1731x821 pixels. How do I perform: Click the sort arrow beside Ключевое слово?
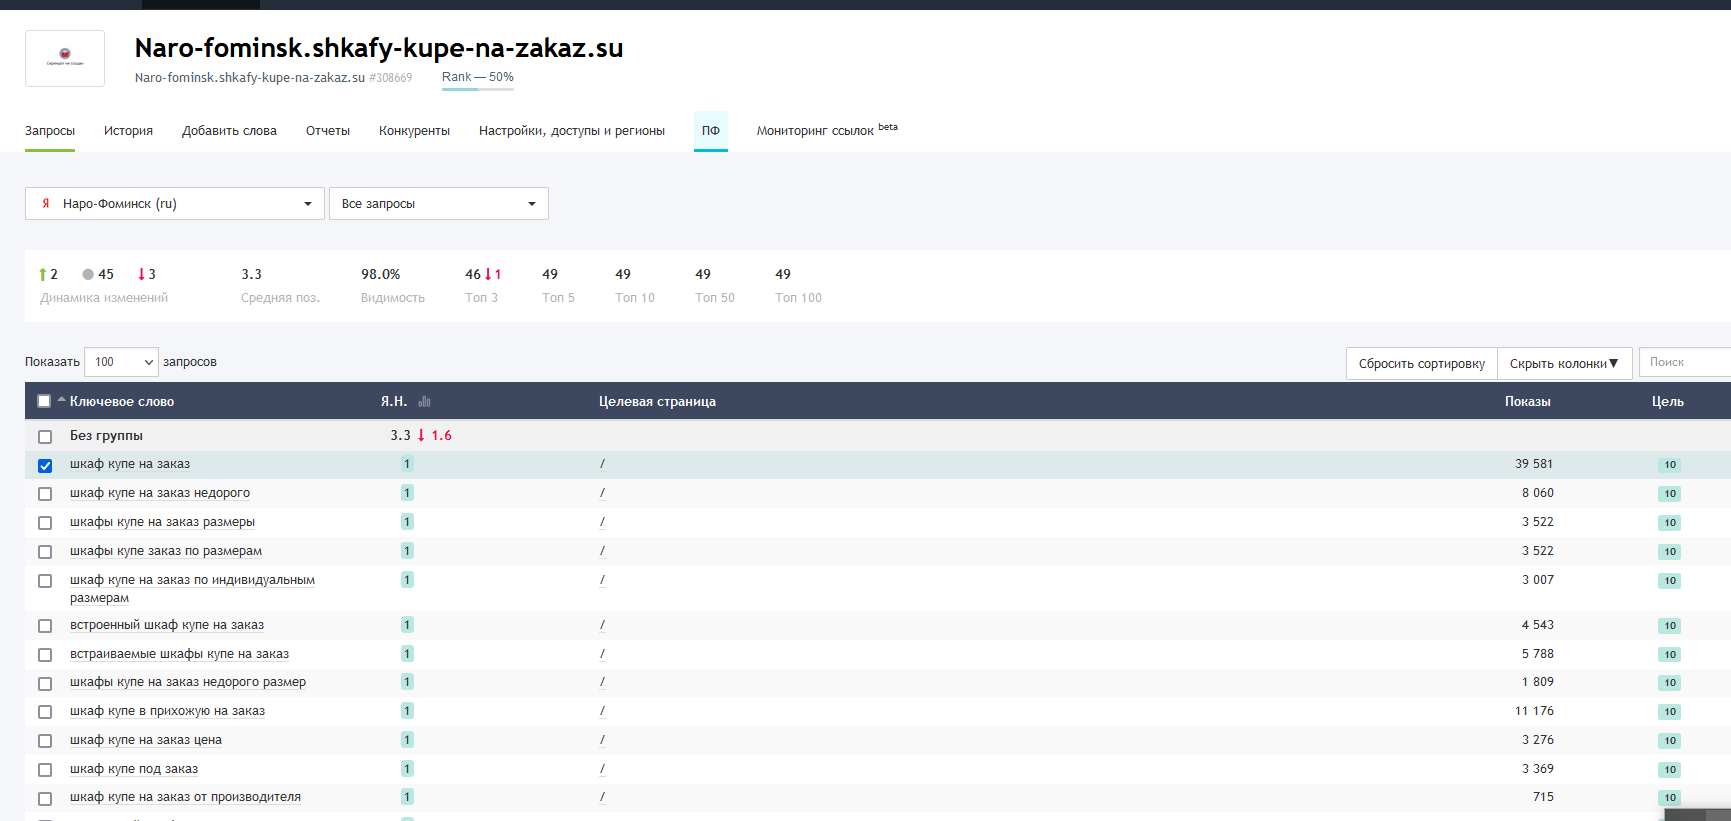[x=61, y=400]
